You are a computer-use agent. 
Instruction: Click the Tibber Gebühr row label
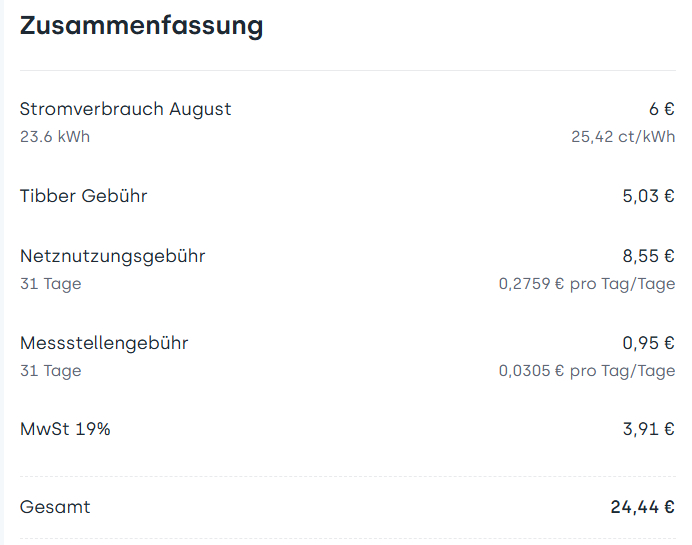(83, 196)
